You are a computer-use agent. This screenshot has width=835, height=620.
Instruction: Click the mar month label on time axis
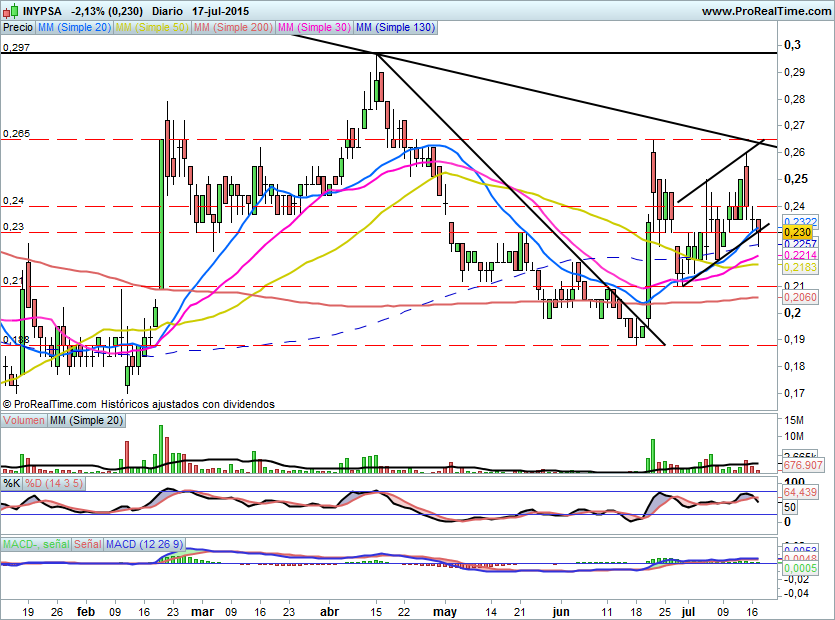tap(202, 612)
